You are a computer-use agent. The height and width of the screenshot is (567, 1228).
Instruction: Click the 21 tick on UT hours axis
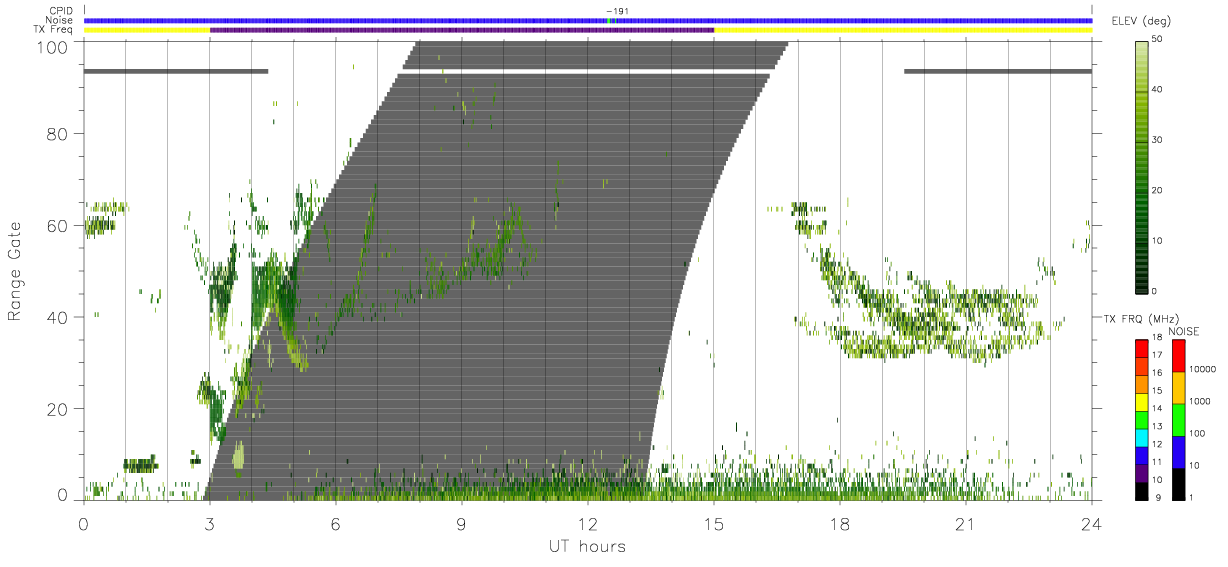[x=966, y=523]
